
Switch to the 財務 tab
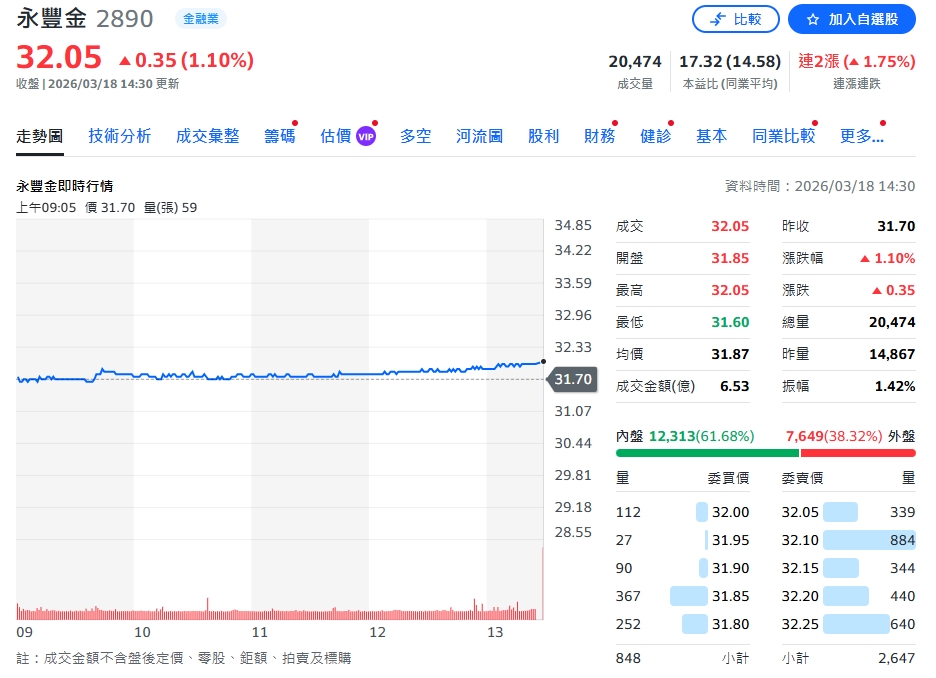(x=599, y=136)
